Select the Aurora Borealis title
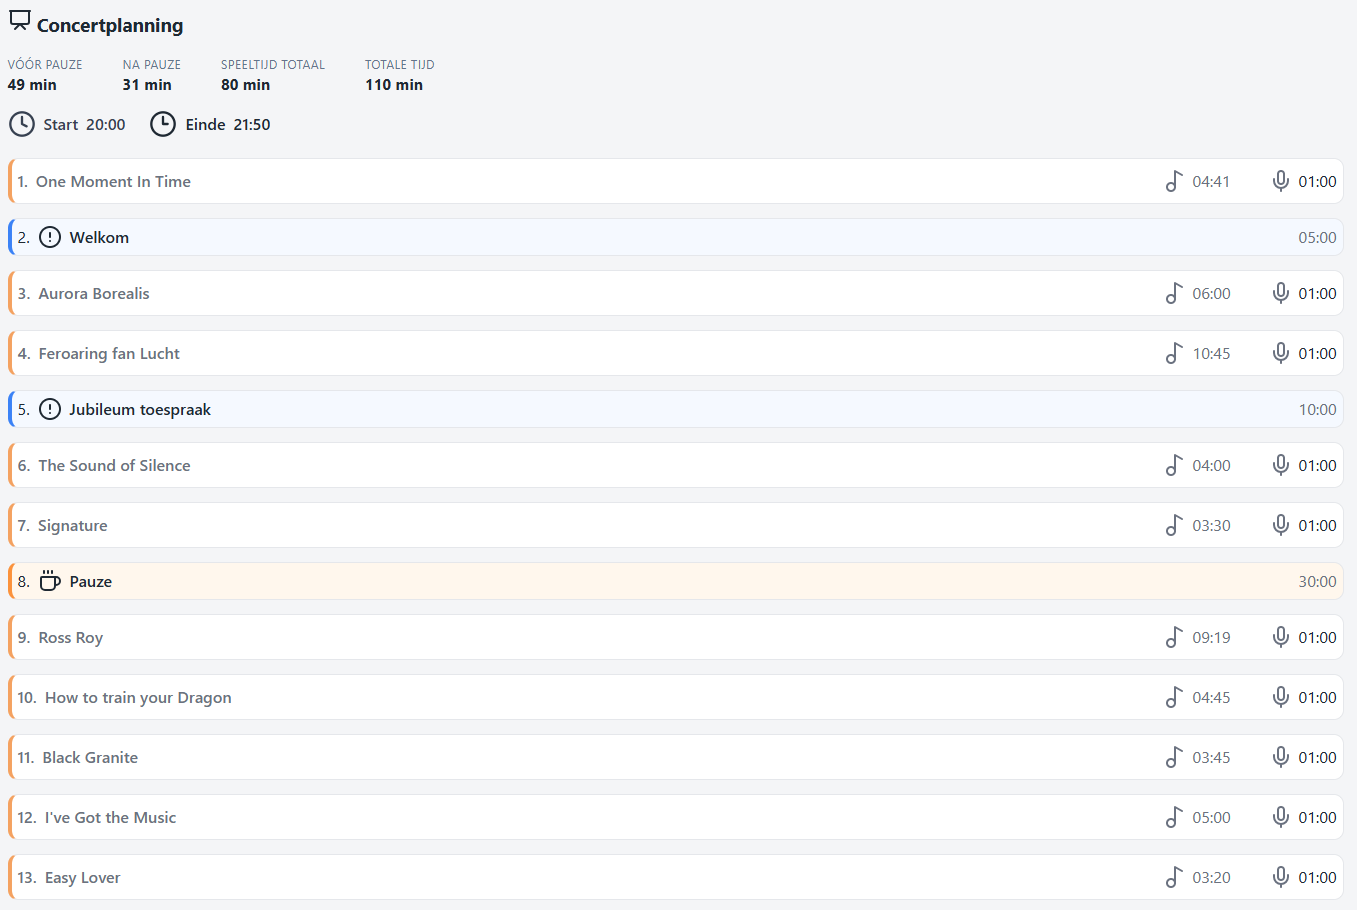The height and width of the screenshot is (910, 1357). coord(94,293)
